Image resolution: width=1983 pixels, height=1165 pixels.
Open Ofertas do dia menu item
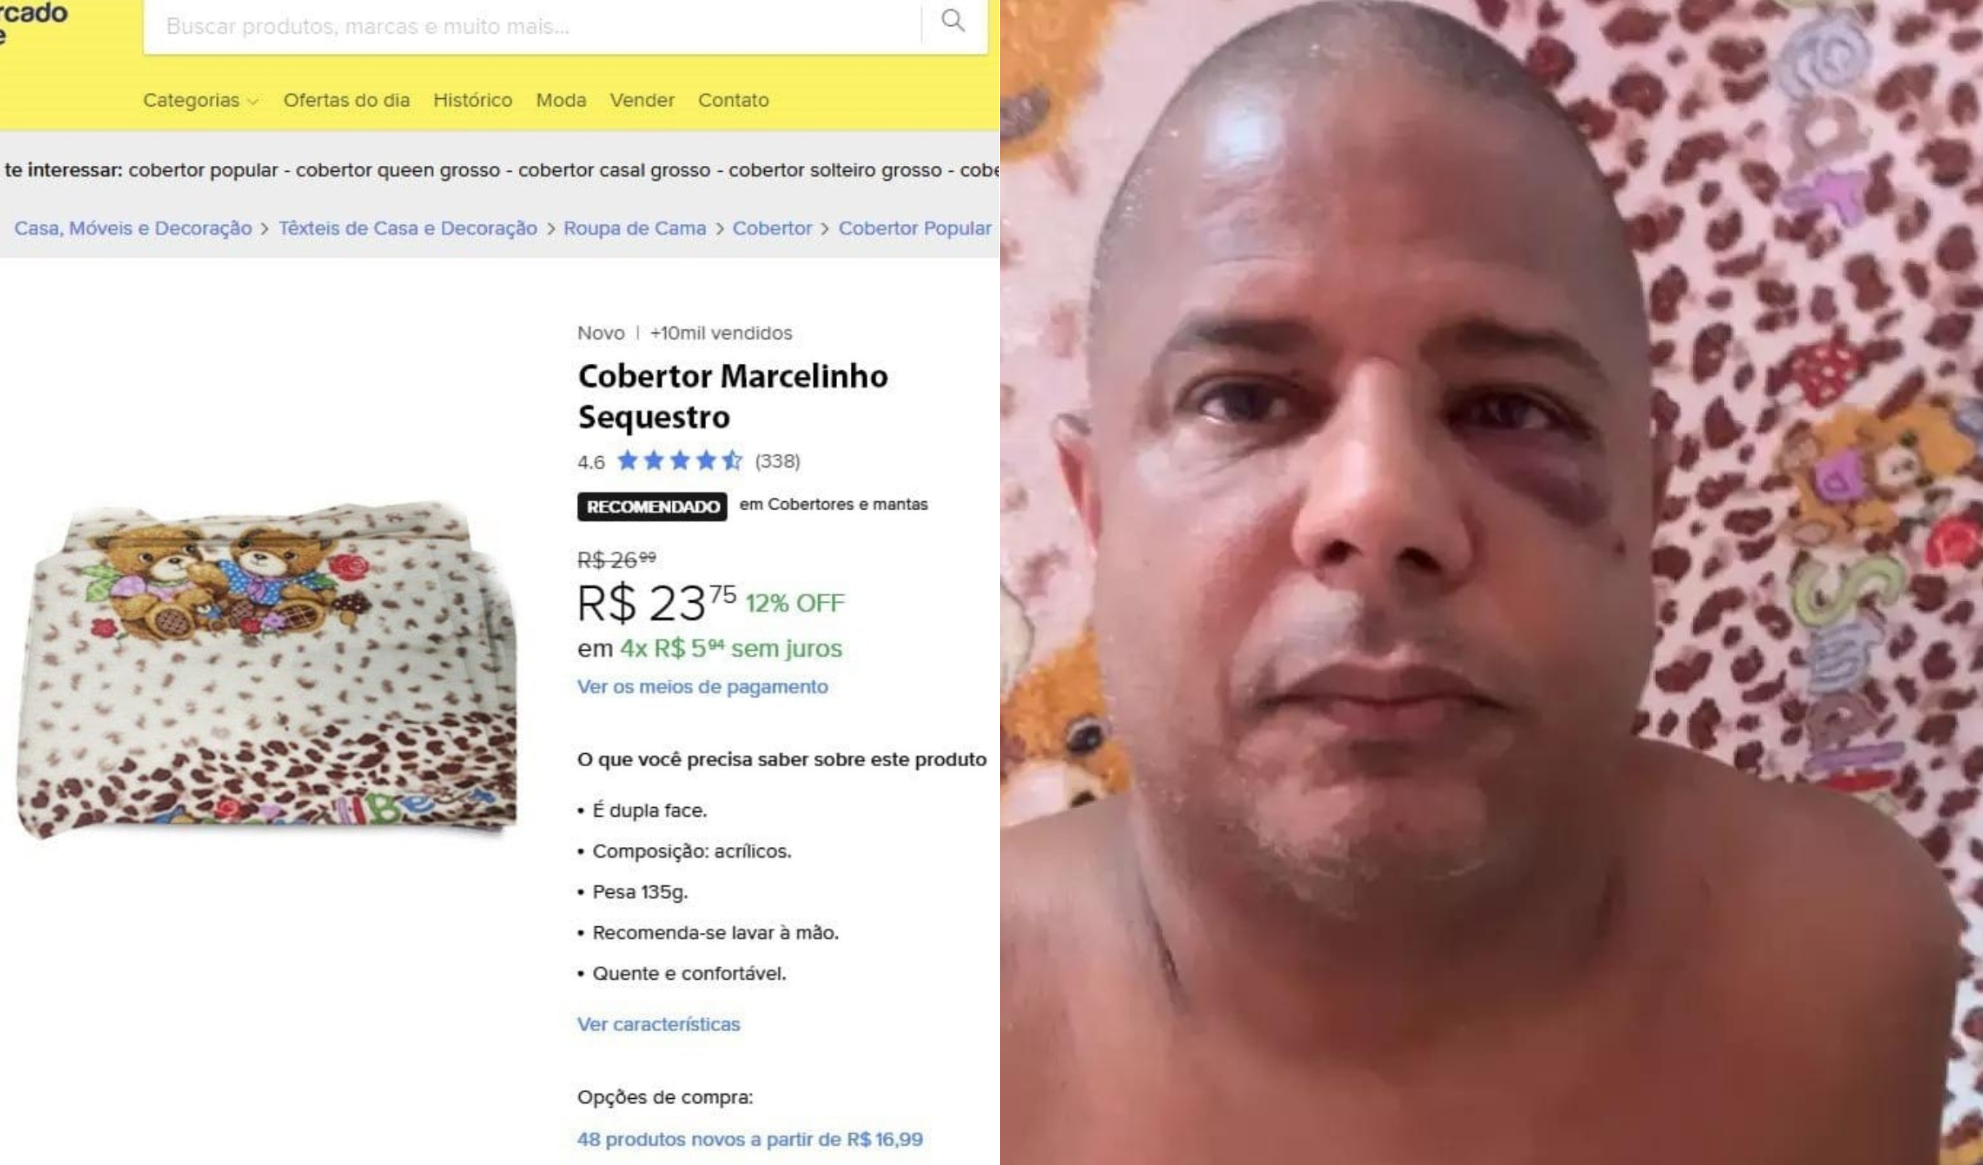(346, 100)
